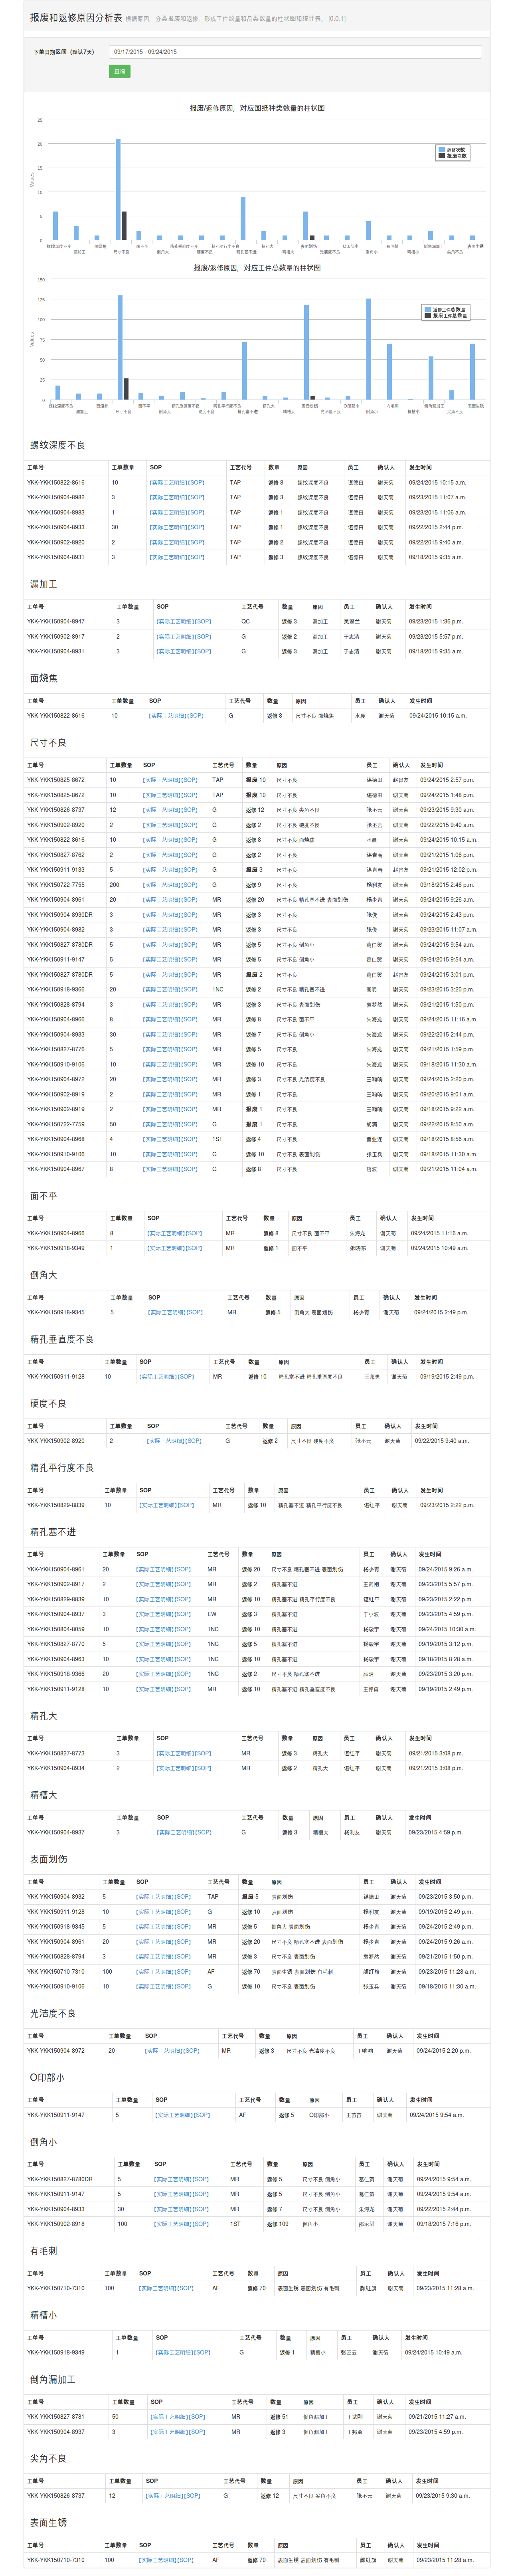
Task: Open 实际工艺明细 link for order YKK-YKK150904-8947
Action: click(174, 621)
